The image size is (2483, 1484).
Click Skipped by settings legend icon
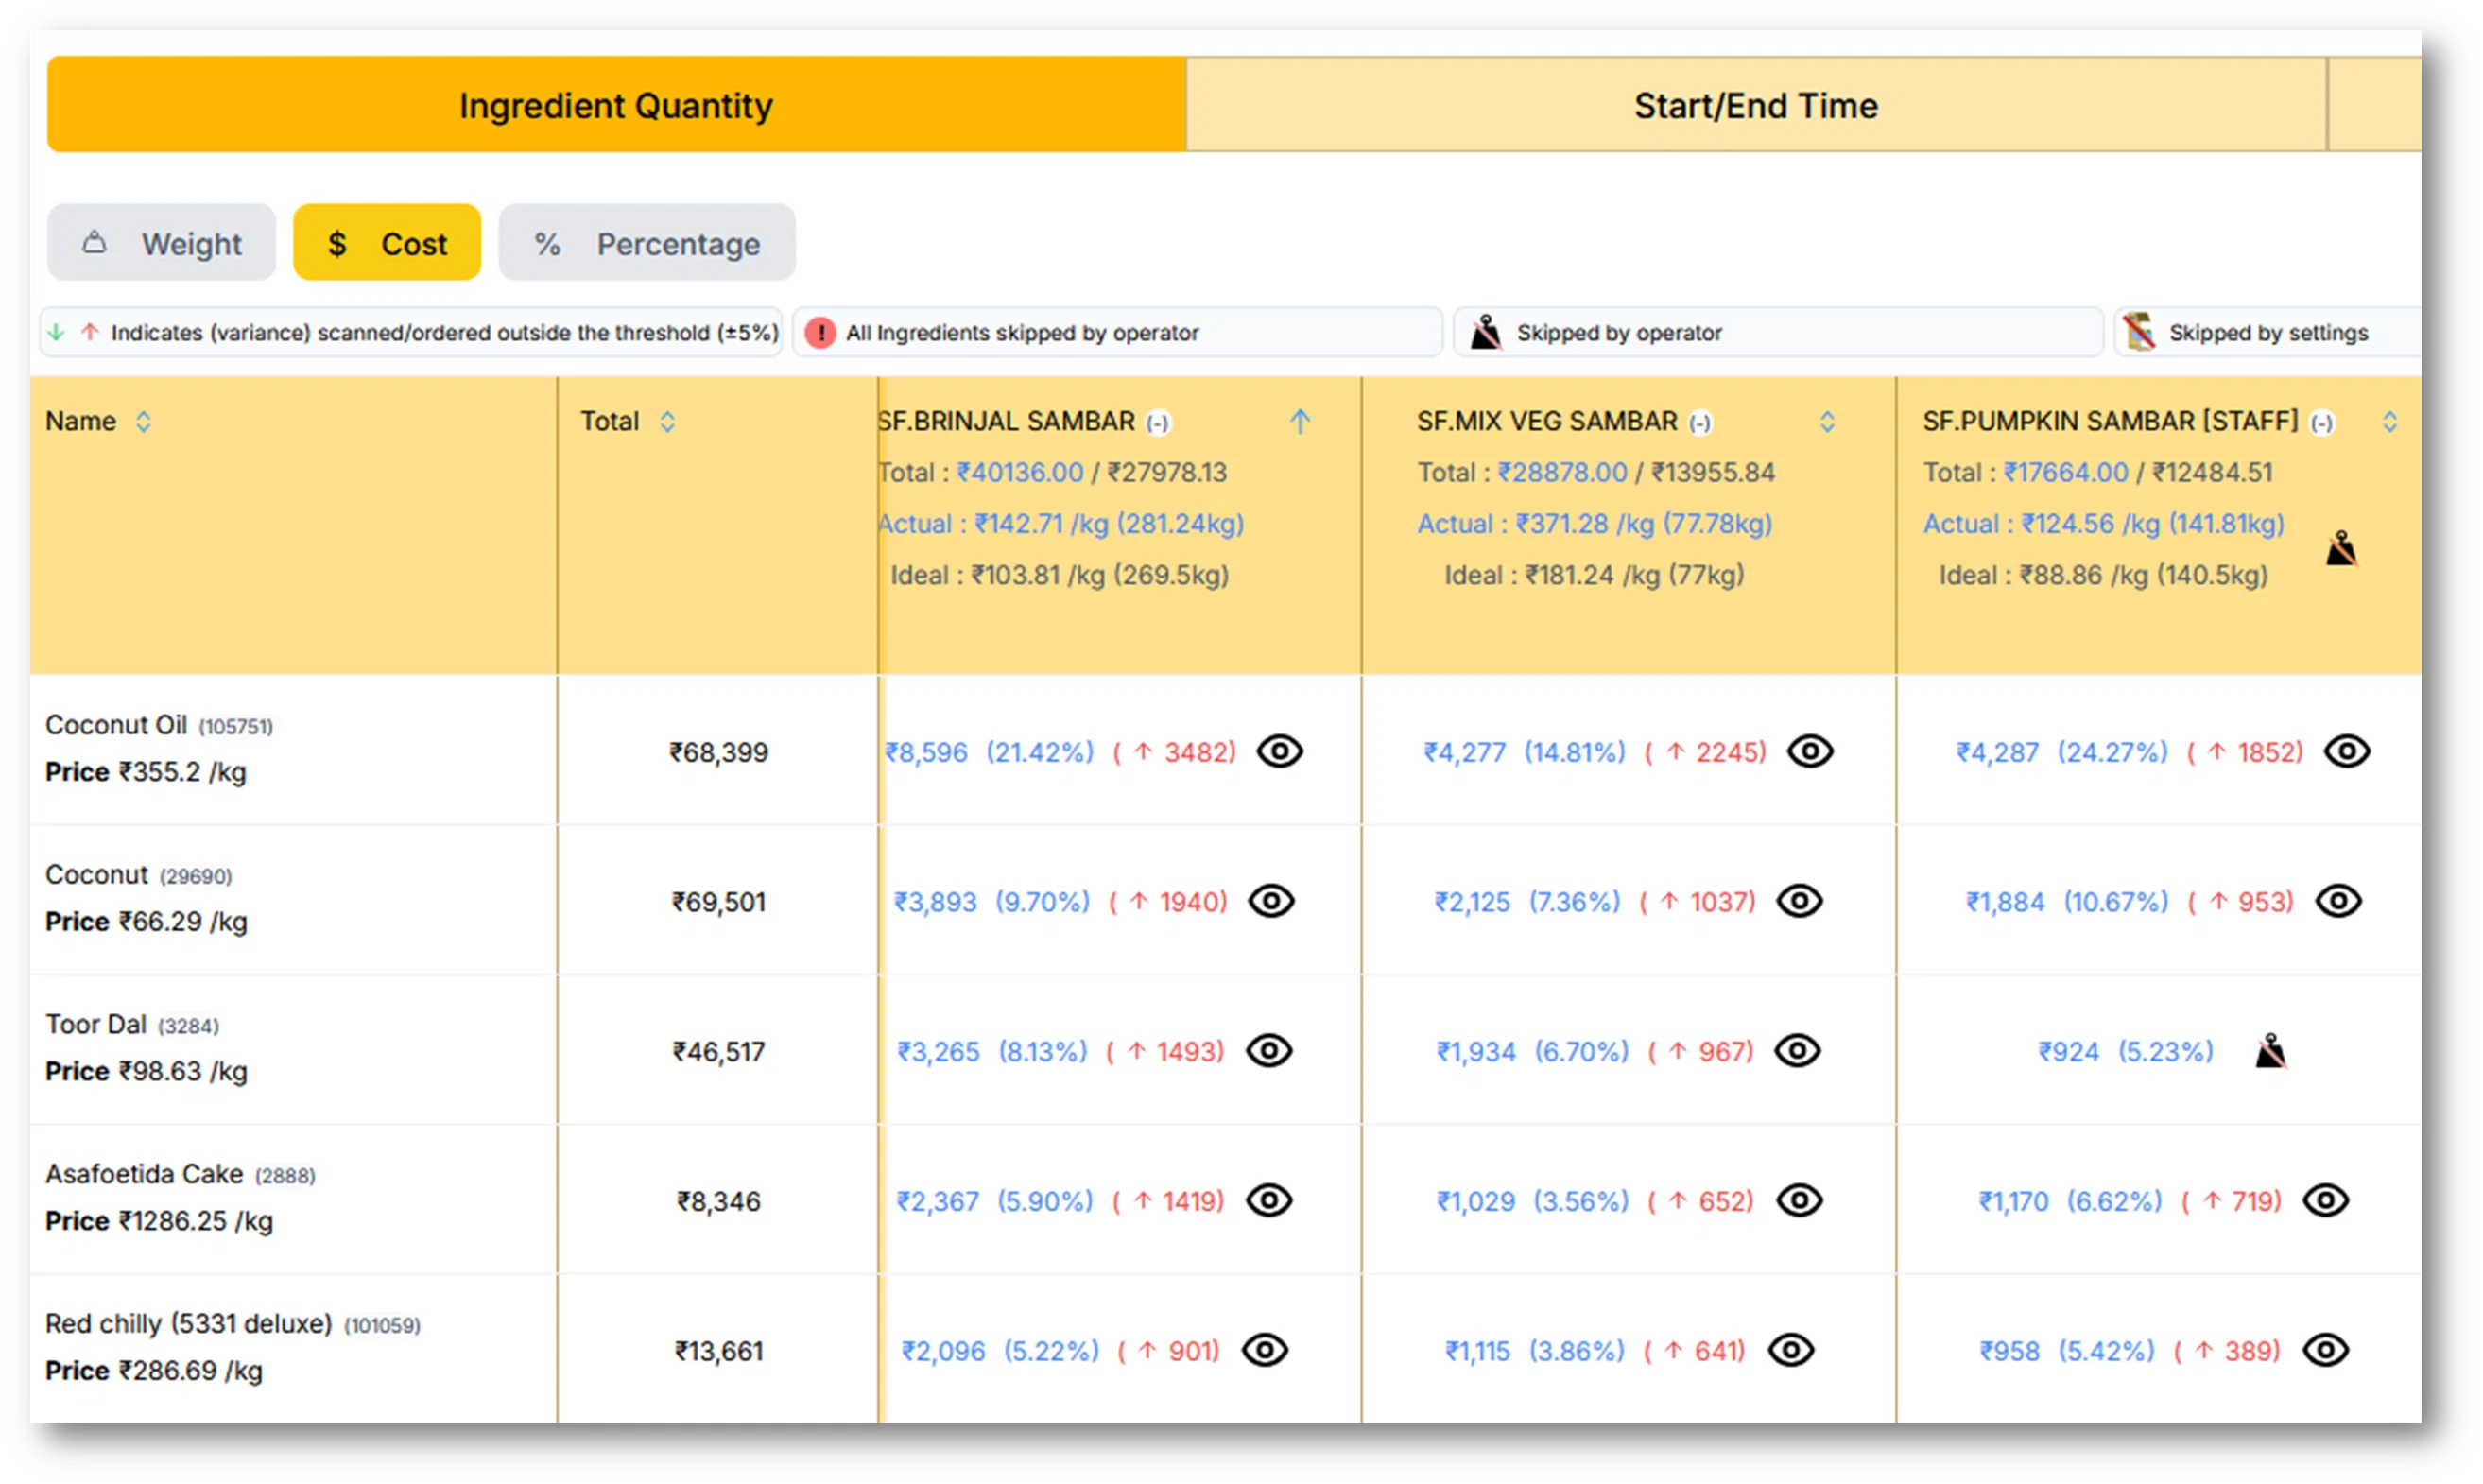pyautogui.click(x=2139, y=332)
